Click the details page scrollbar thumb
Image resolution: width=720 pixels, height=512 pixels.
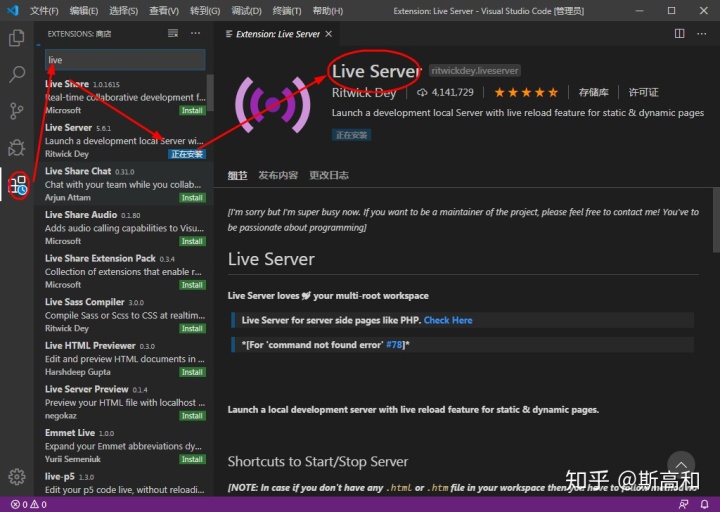(x=716, y=219)
